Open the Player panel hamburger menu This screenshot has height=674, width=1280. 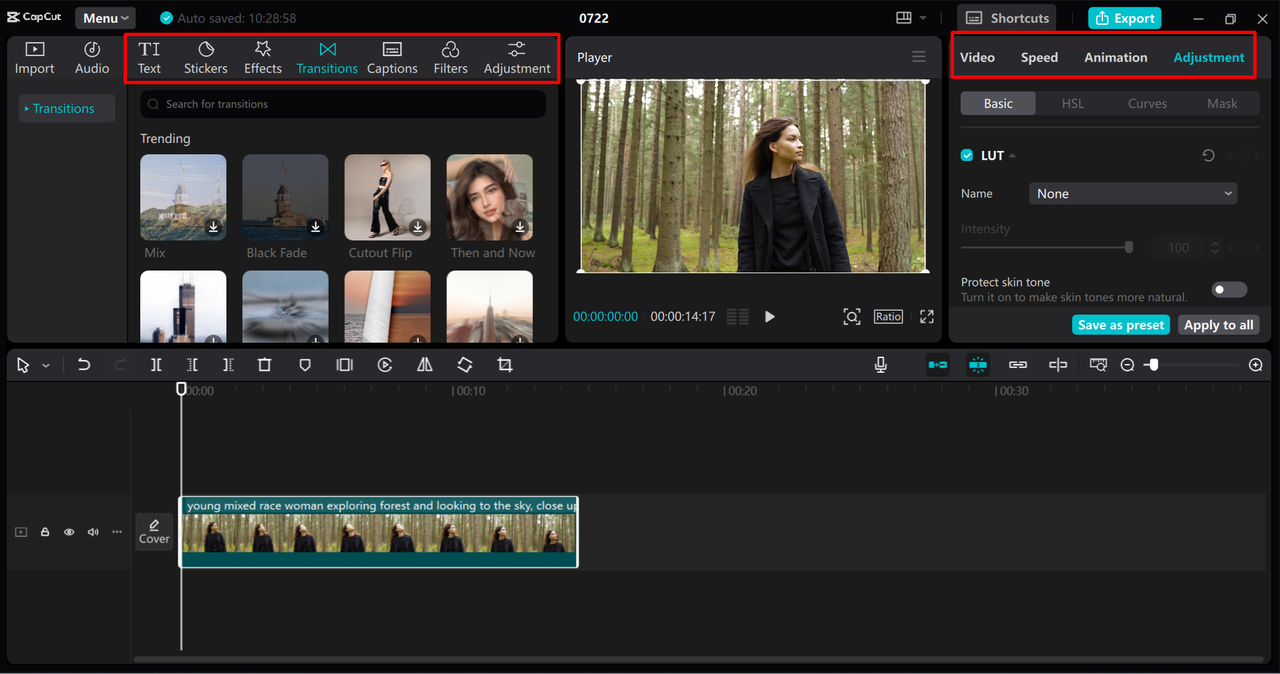[919, 57]
